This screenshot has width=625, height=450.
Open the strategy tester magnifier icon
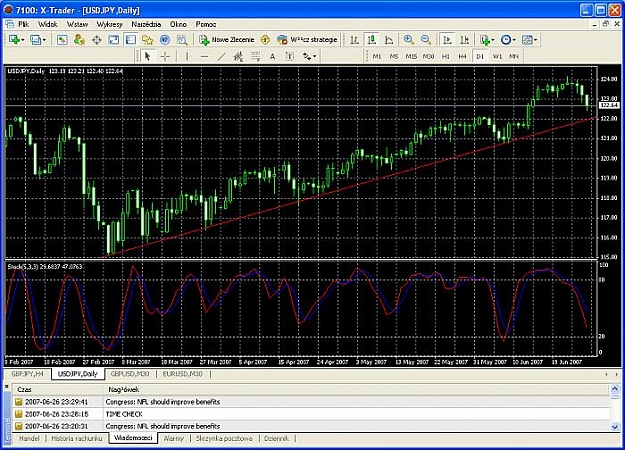click(x=182, y=40)
